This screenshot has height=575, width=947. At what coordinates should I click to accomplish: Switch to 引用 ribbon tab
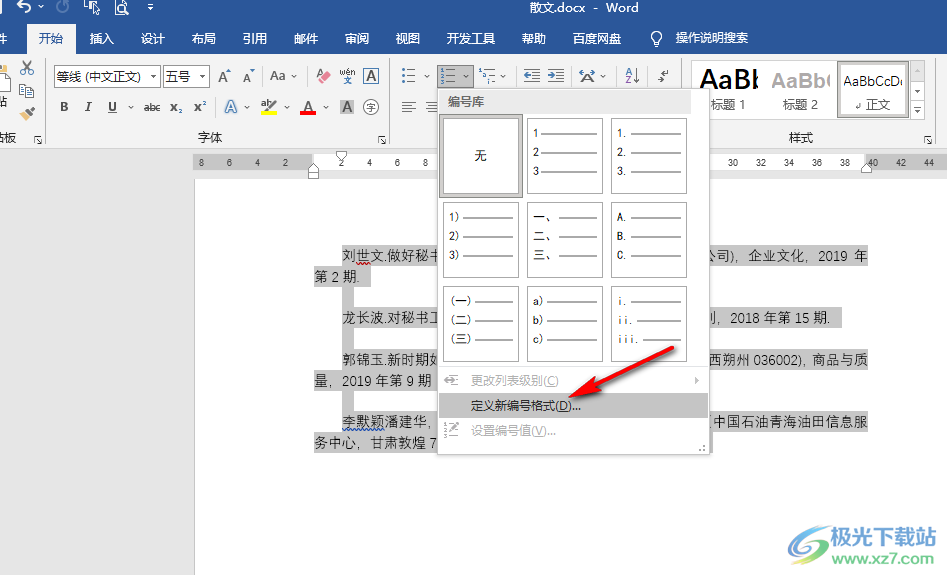254,39
